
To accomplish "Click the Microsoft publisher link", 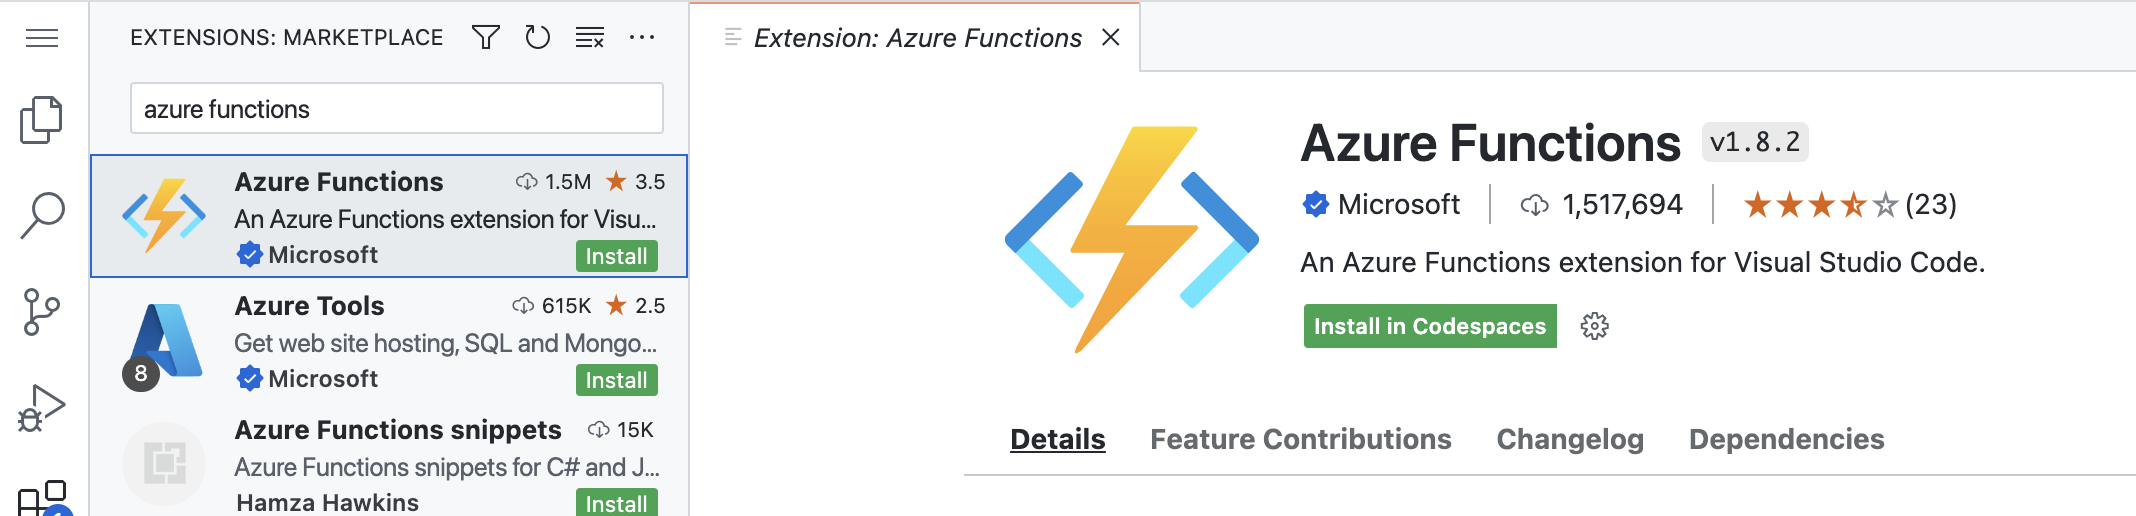I will pyautogui.click(x=1397, y=205).
